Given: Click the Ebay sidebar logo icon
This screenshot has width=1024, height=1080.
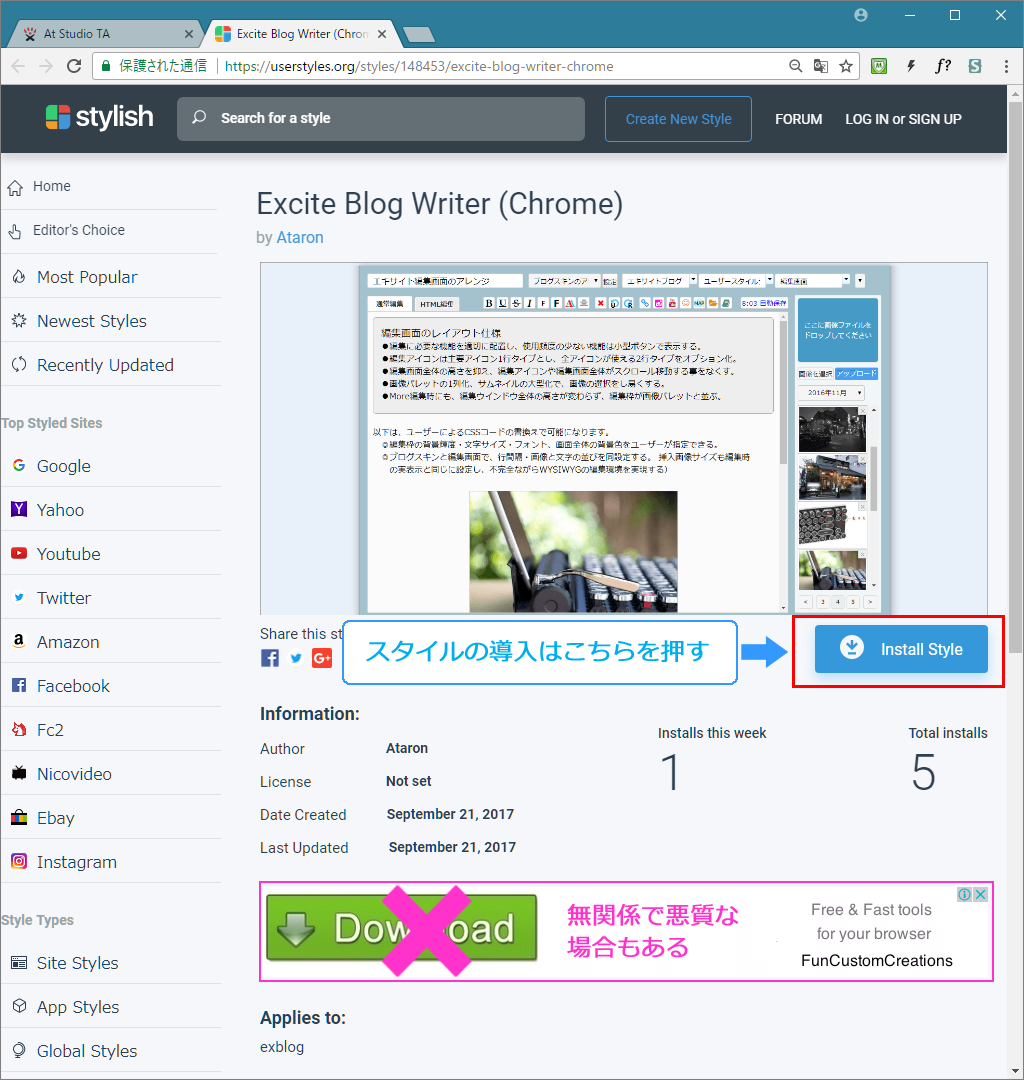Looking at the screenshot, I should (19, 817).
